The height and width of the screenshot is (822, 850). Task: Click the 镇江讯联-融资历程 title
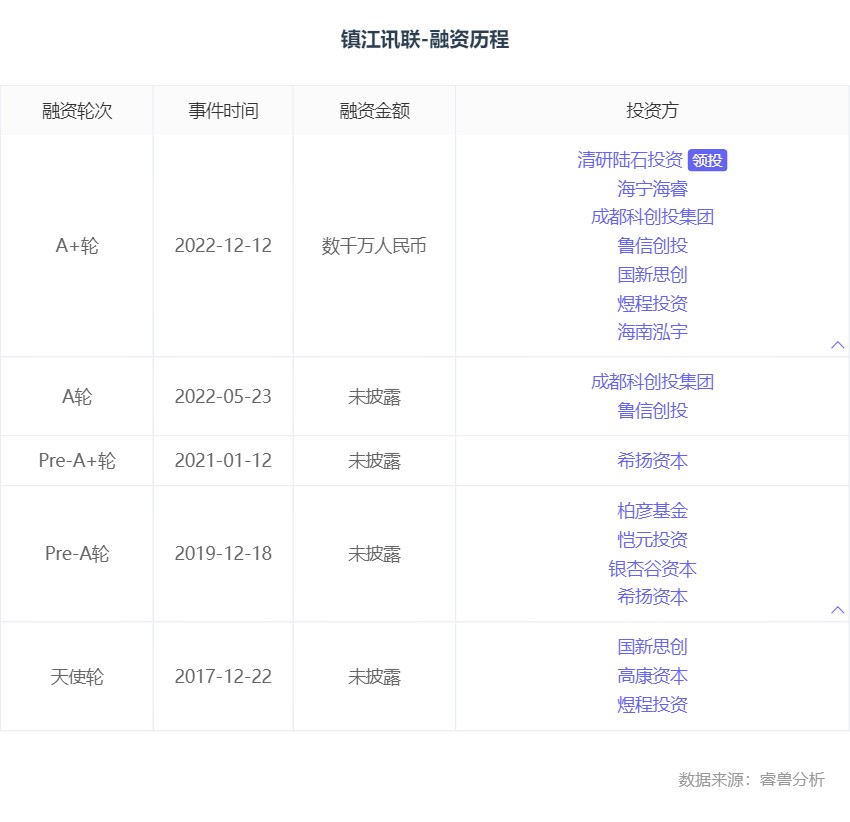(x=425, y=40)
